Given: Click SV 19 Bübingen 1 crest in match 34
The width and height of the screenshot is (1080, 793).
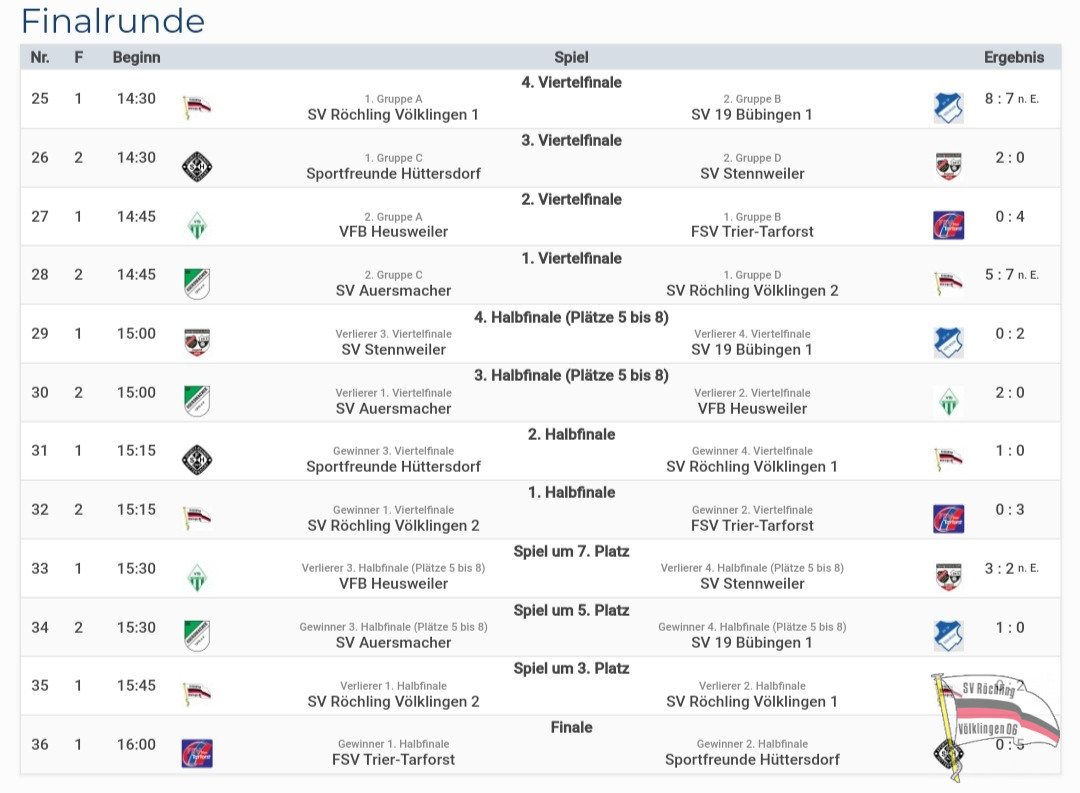Looking at the screenshot, I should [948, 636].
